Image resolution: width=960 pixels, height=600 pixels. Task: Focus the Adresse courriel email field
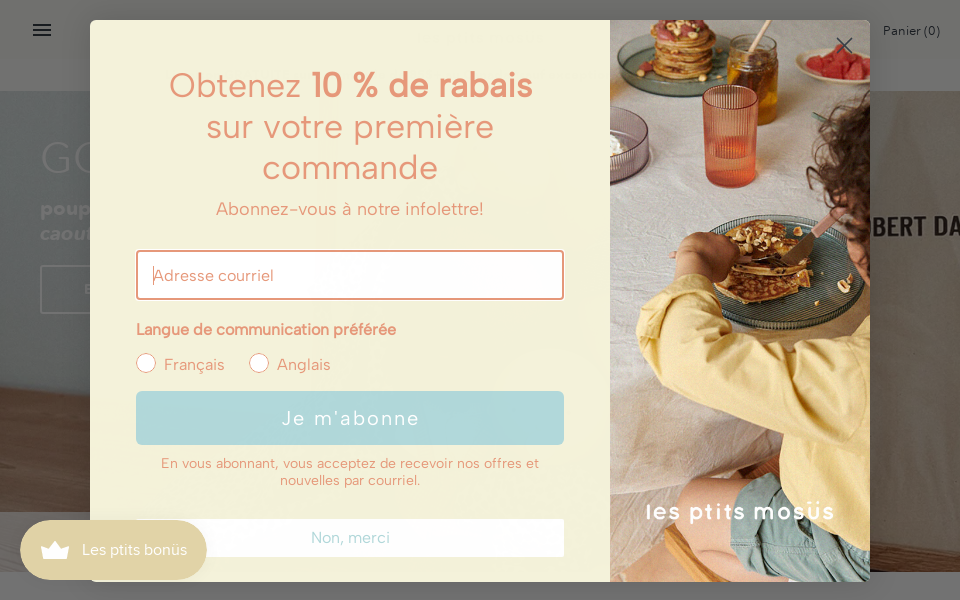(350, 275)
